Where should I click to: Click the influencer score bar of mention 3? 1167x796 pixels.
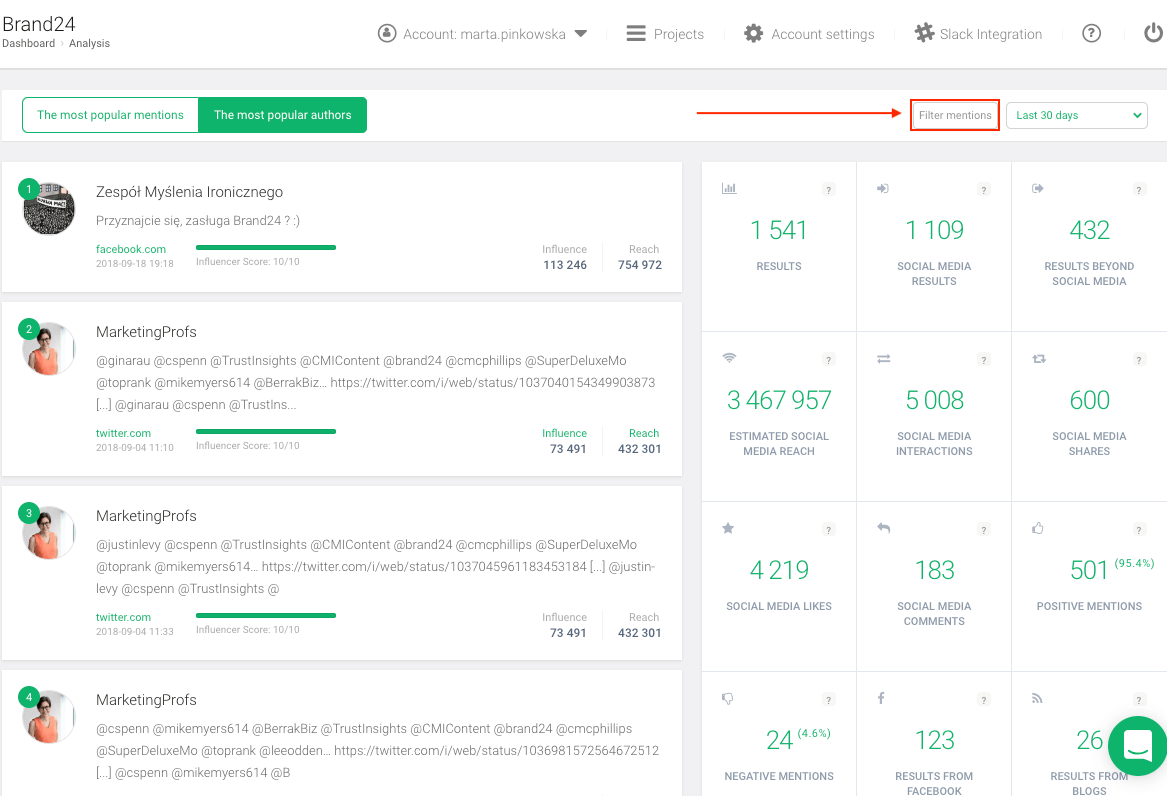pos(266,615)
